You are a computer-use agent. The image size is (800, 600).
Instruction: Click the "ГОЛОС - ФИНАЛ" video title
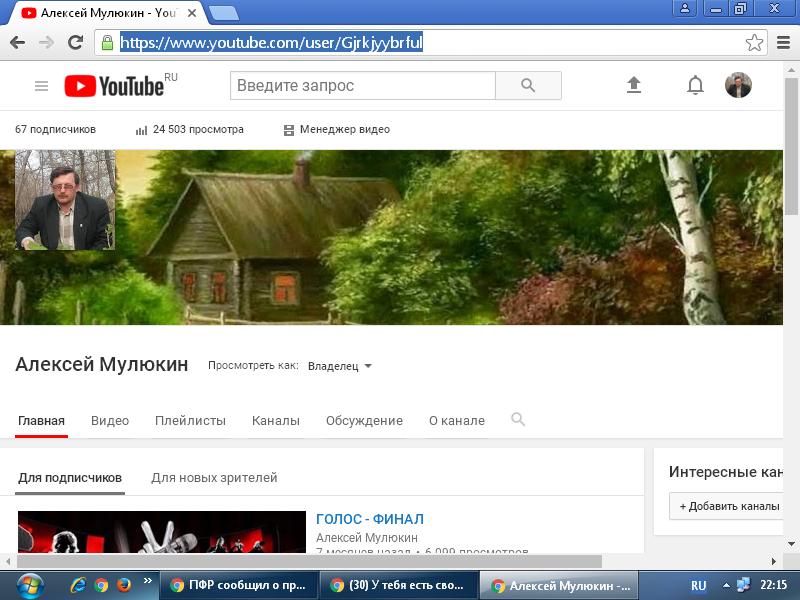pos(370,519)
